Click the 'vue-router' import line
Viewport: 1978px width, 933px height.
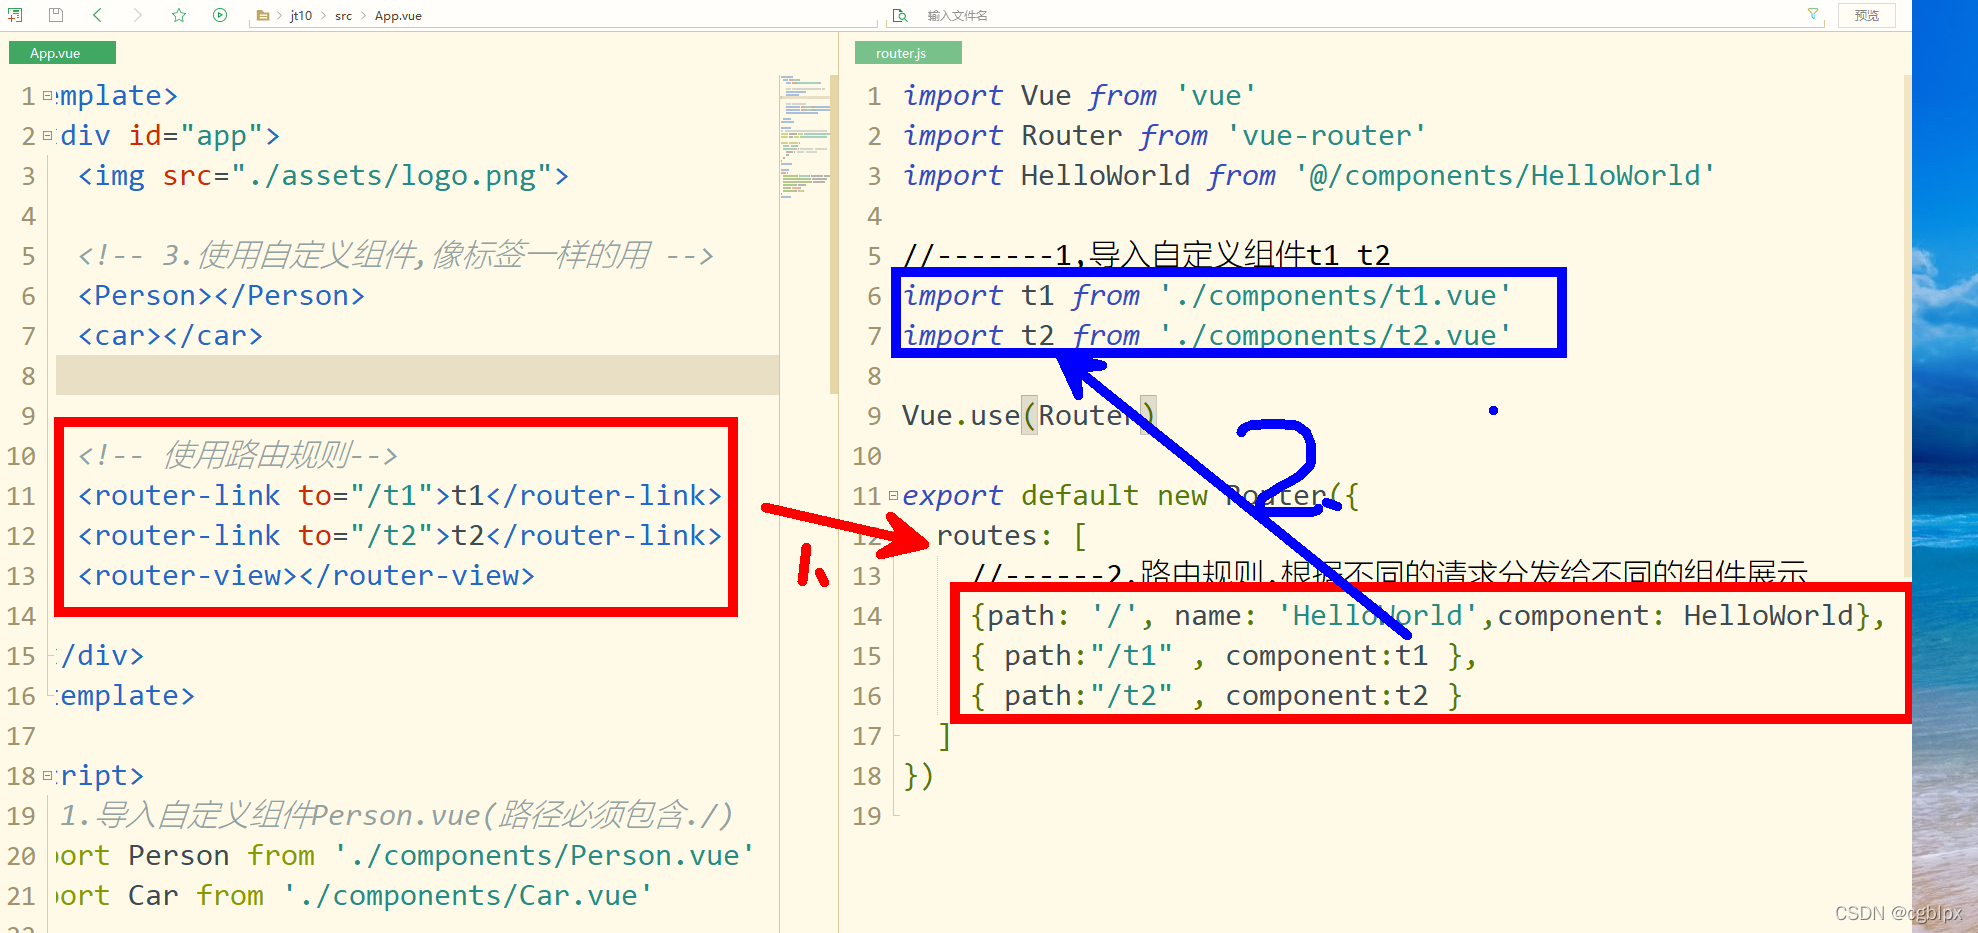point(1164,136)
